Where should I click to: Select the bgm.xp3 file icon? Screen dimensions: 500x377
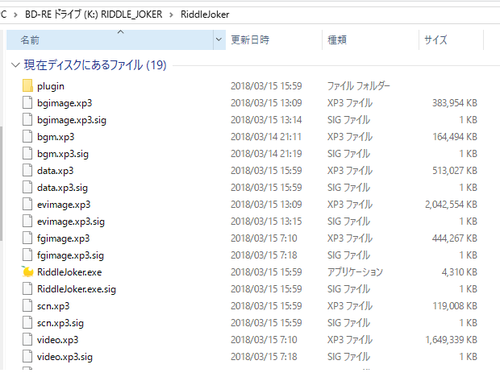[28, 137]
